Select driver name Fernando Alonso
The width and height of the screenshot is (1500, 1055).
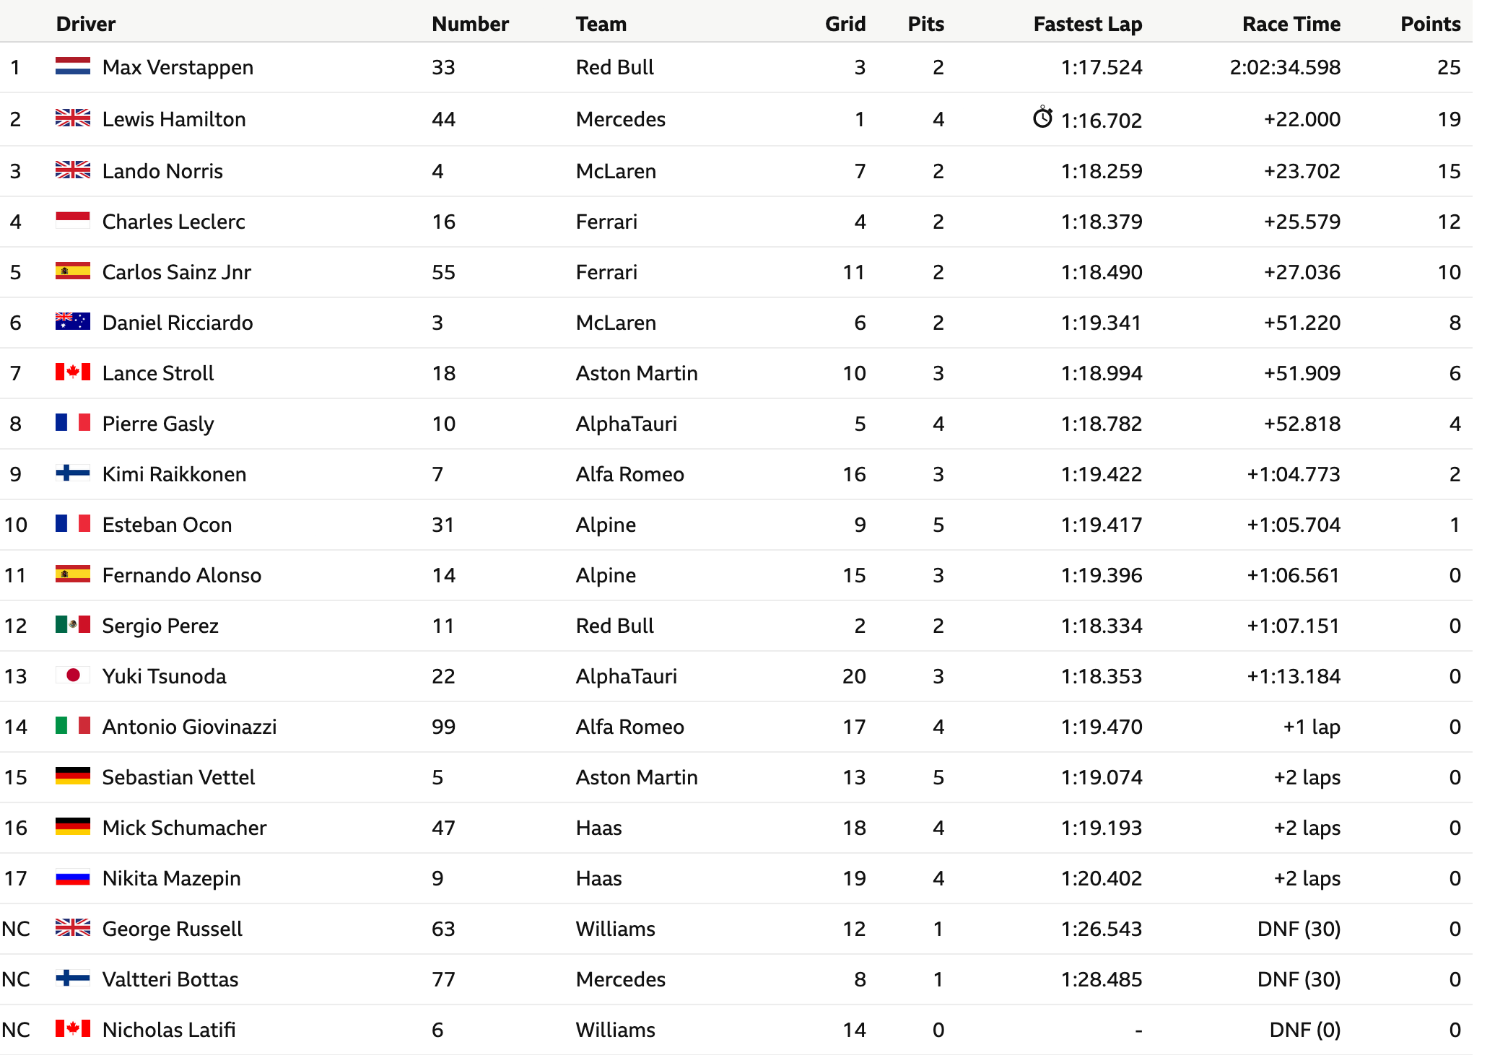182,575
